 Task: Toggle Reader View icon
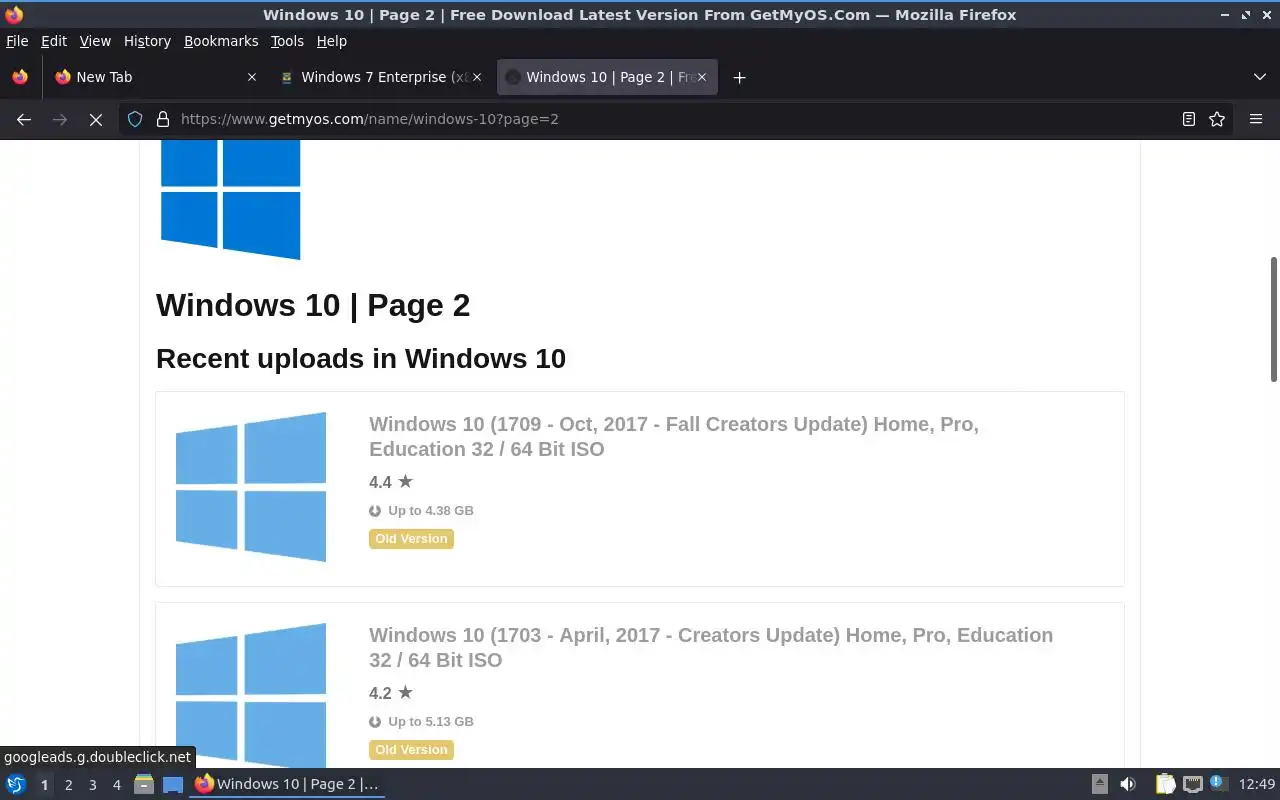pyautogui.click(x=1189, y=119)
